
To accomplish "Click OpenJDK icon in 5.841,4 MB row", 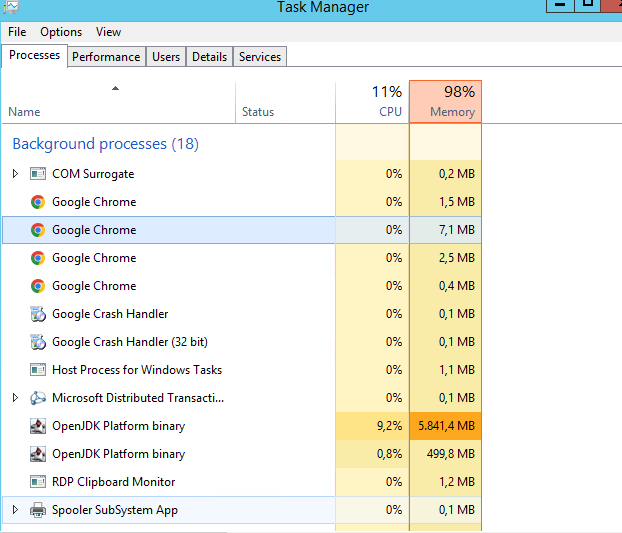I will 38,426.
